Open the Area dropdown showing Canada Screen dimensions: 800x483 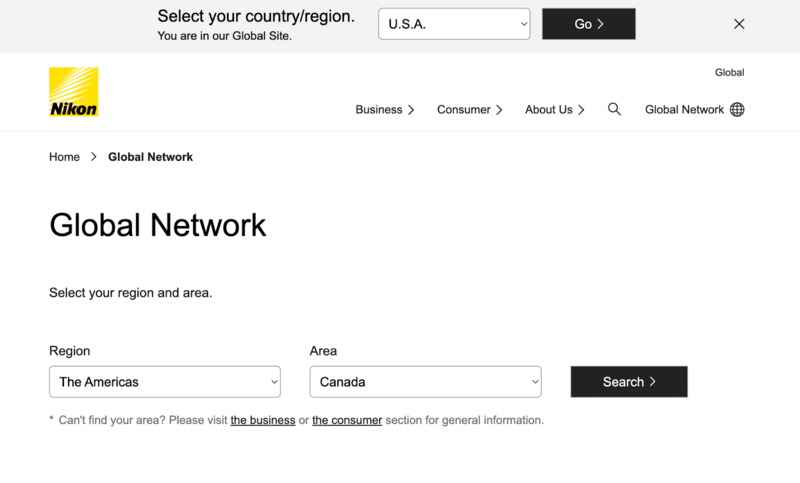tap(426, 382)
